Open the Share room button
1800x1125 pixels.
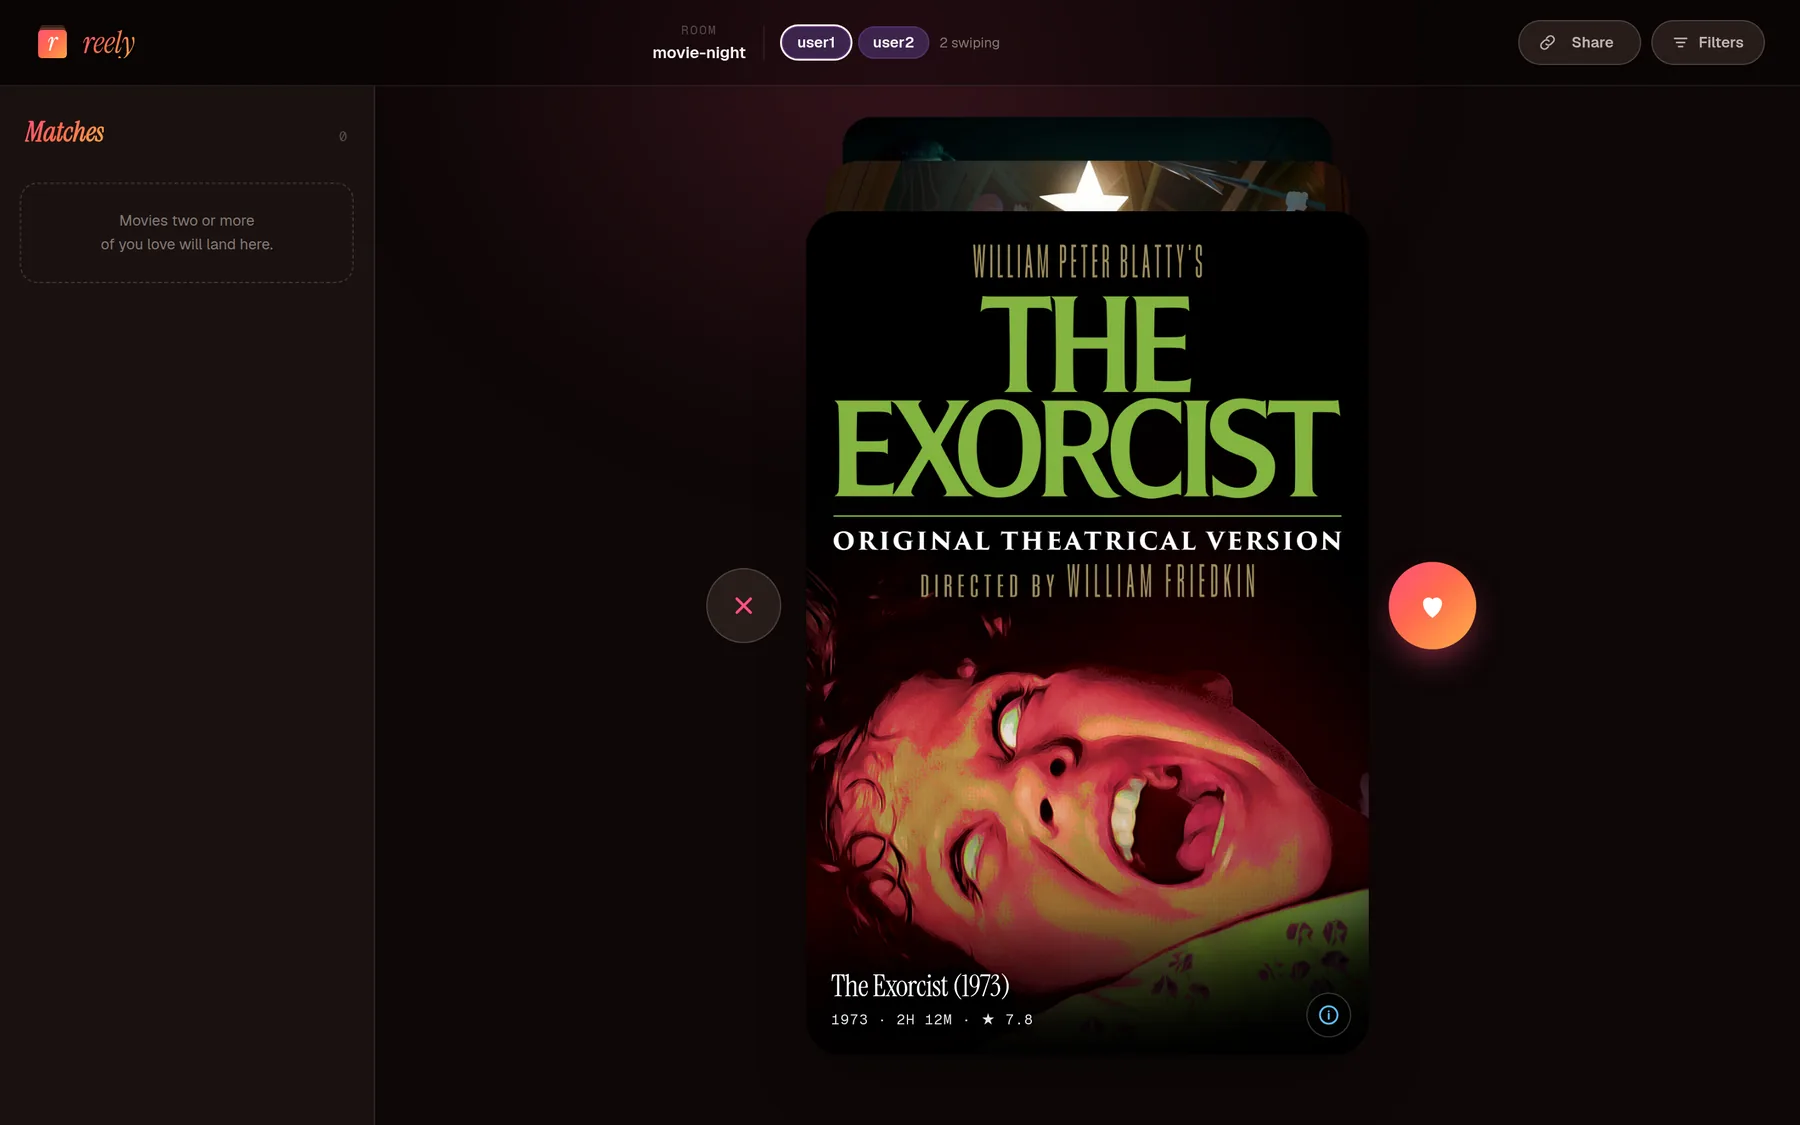(x=1579, y=42)
